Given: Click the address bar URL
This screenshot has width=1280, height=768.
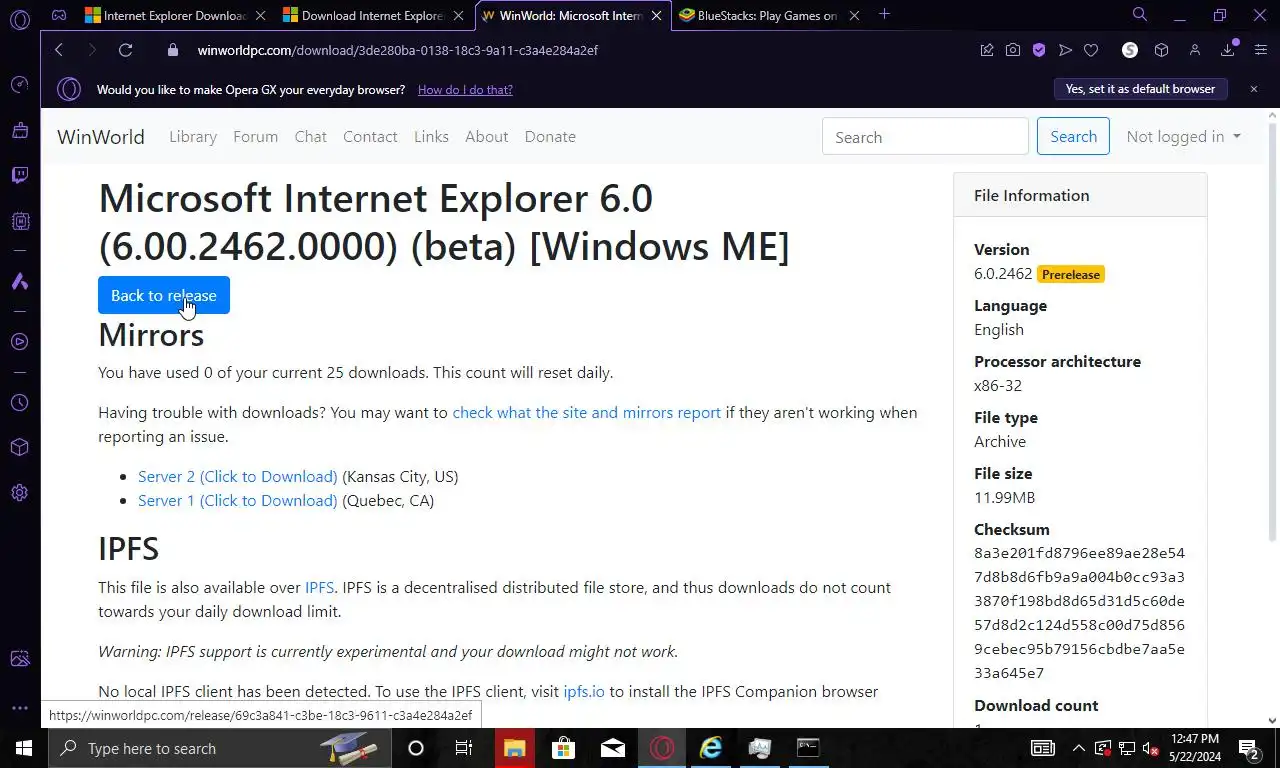Looking at the screenshot, I should [398, 50].
